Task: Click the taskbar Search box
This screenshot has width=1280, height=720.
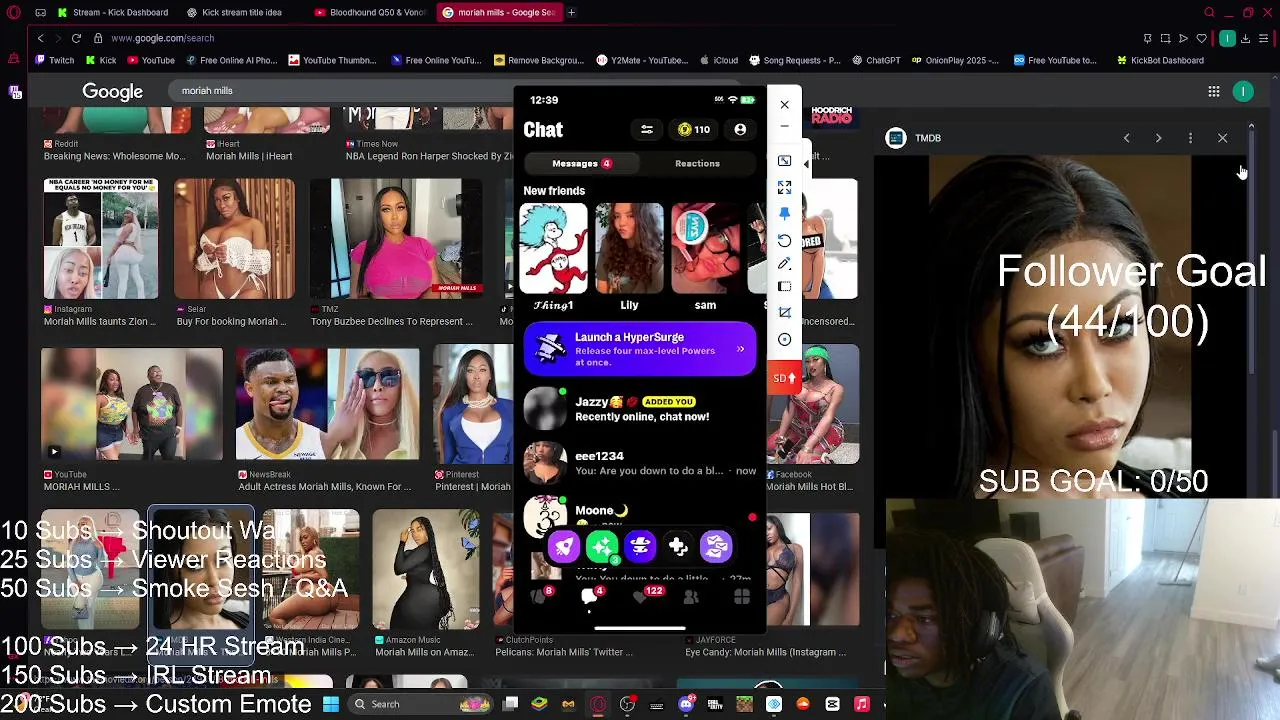Action: click(x=420, y=704)
